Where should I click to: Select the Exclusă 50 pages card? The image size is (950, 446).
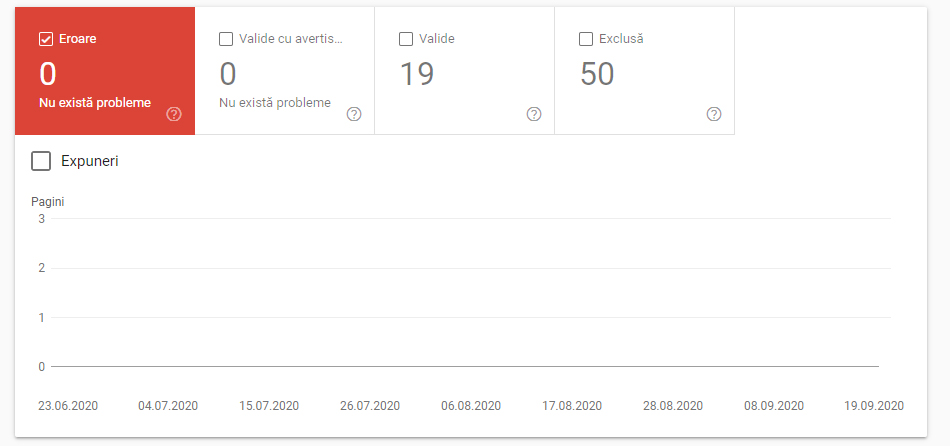point(644,75)
